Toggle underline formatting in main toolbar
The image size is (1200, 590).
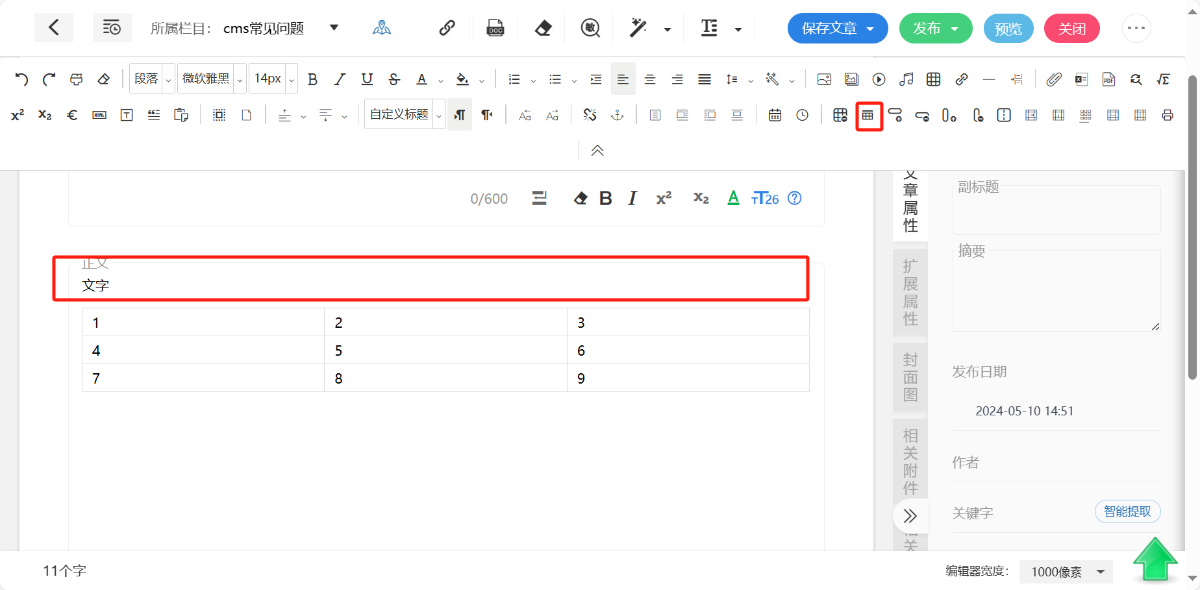pos(367,79)
